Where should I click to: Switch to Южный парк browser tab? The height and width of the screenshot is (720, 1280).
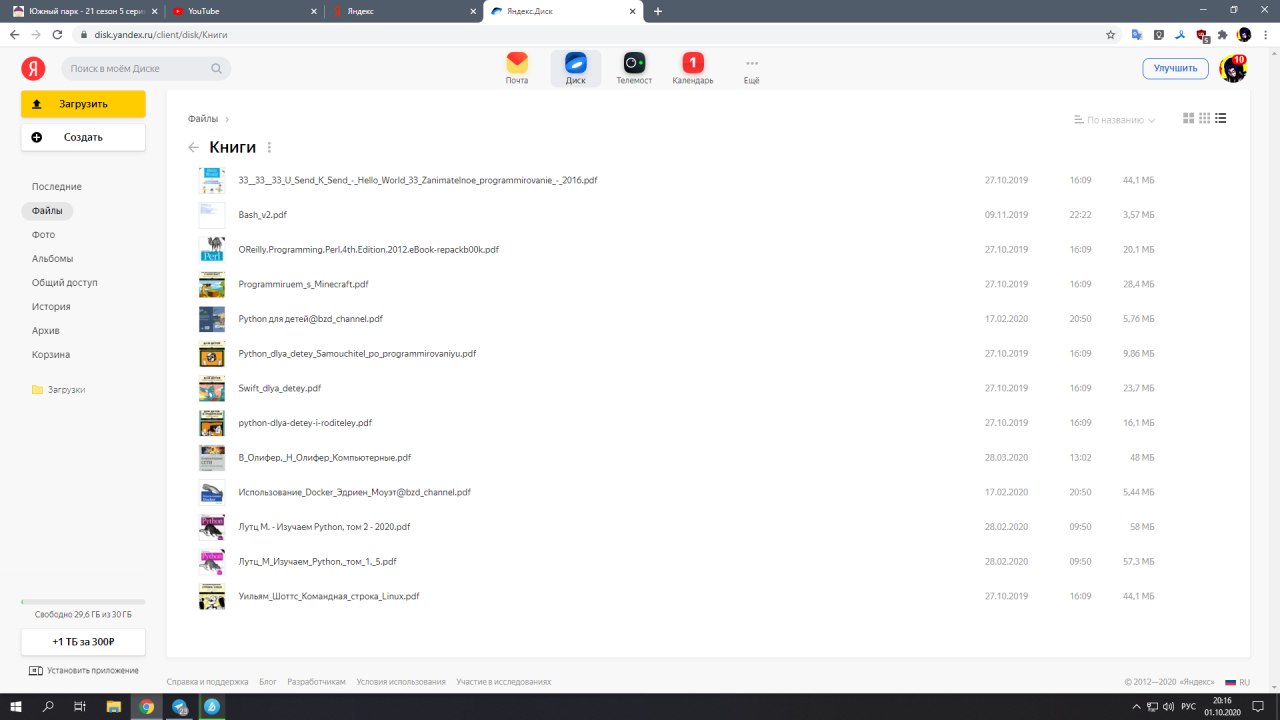pyautogui.click(x=84, y=11)
